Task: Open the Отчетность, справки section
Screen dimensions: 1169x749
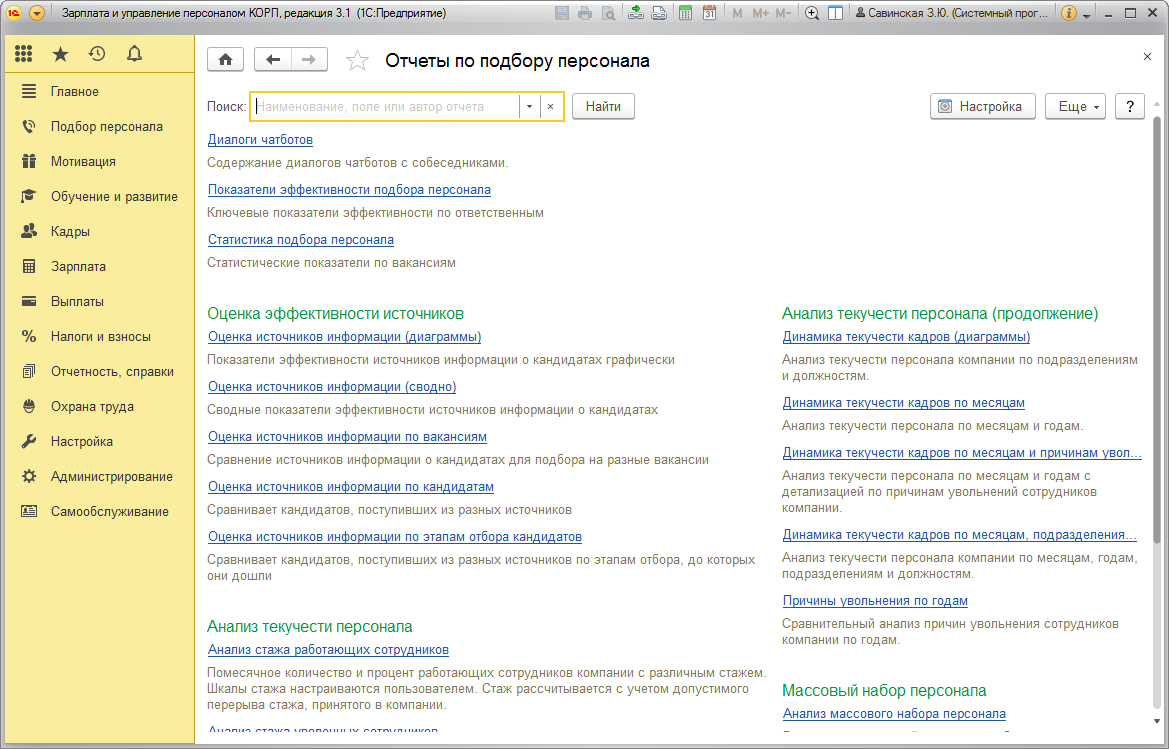Action: click(x=99, y=372)
